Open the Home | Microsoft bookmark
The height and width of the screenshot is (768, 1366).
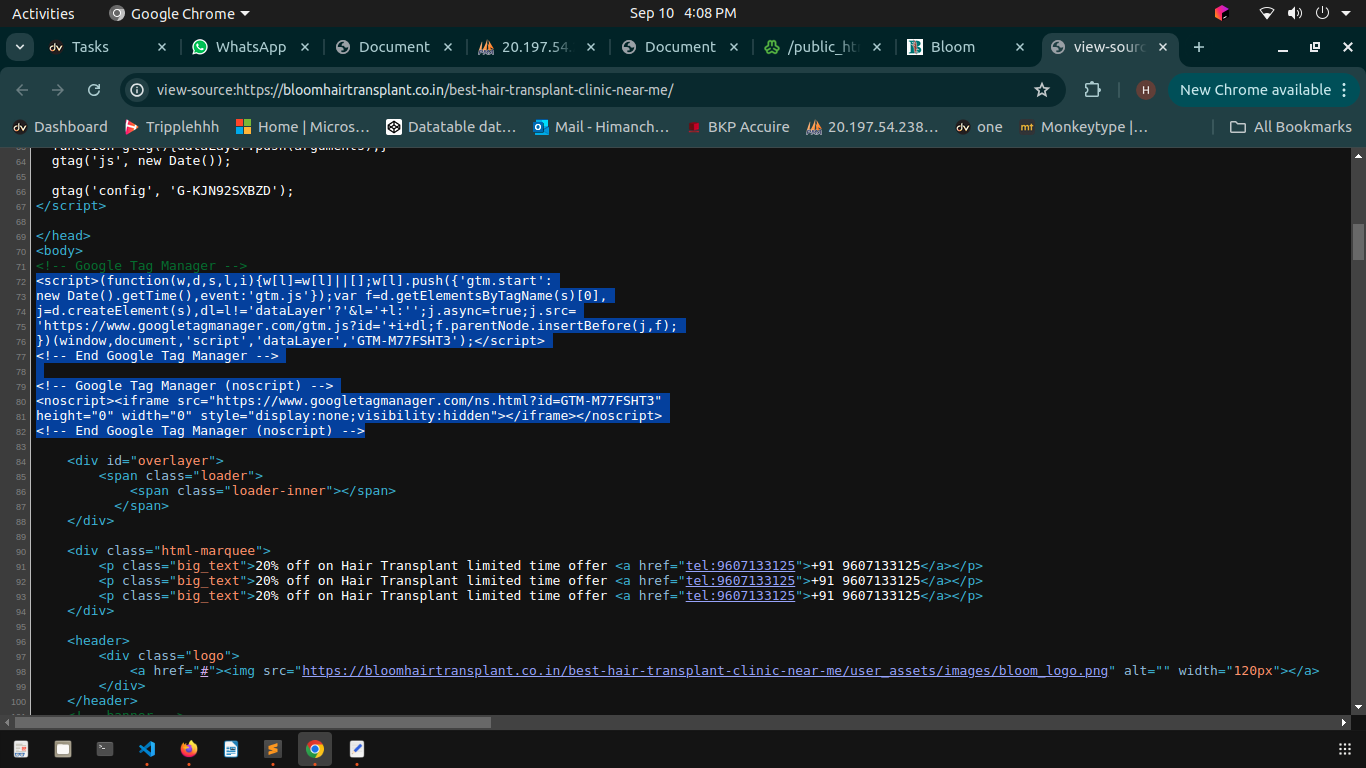click(x=302, y=127)
